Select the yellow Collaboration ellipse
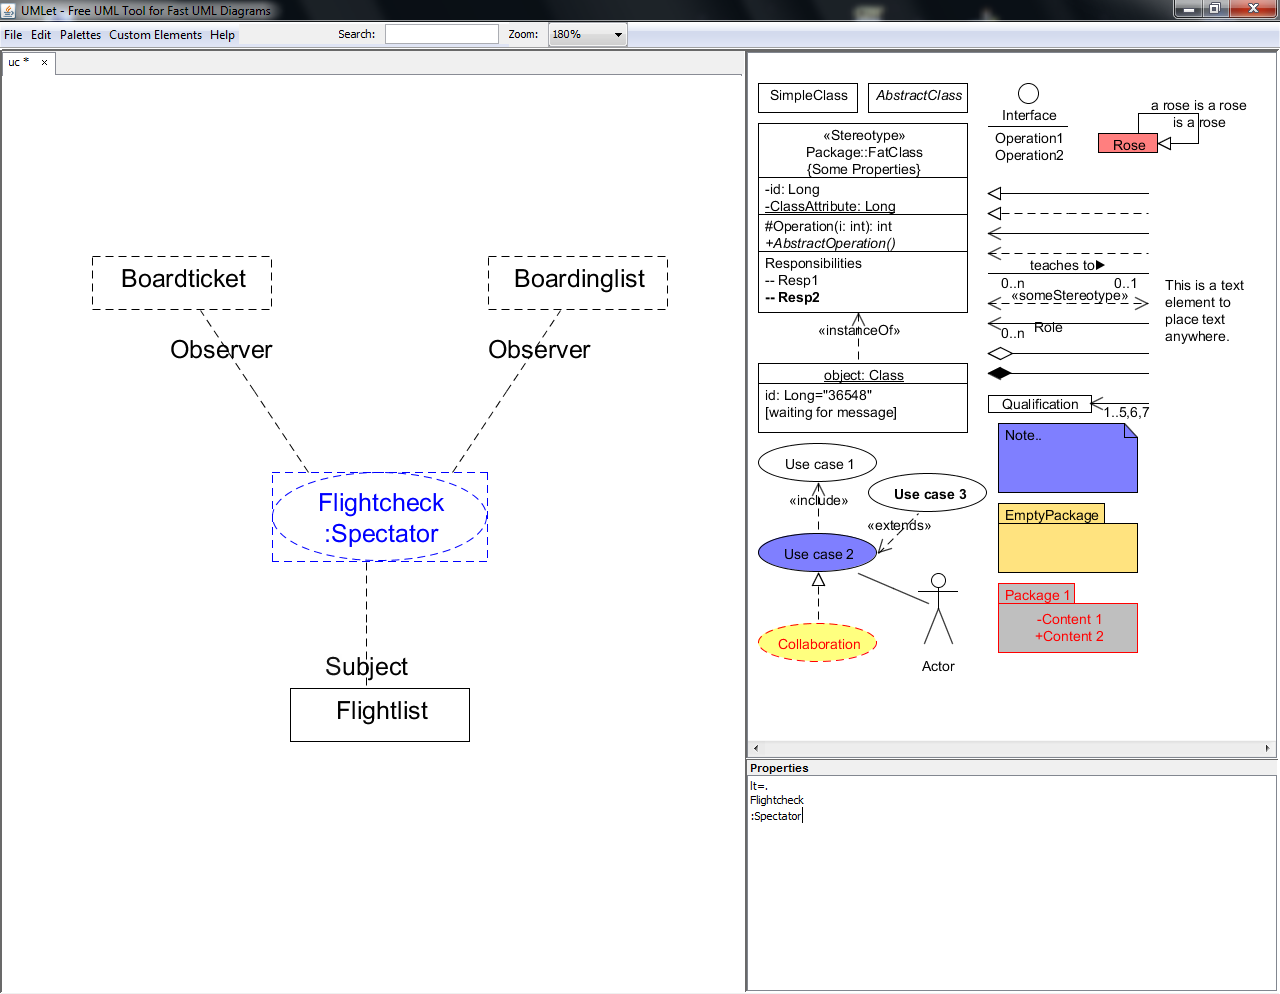 [x=818, y=644]
